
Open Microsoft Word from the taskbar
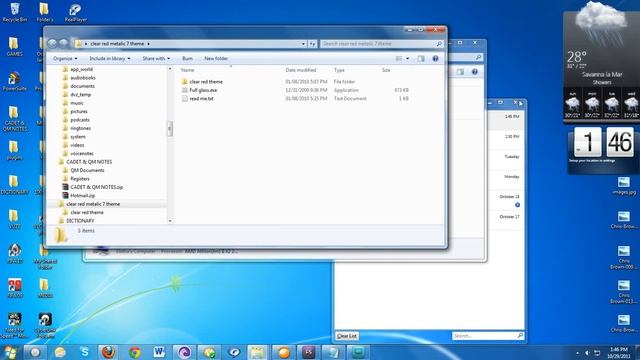click(x=159, y=352)
